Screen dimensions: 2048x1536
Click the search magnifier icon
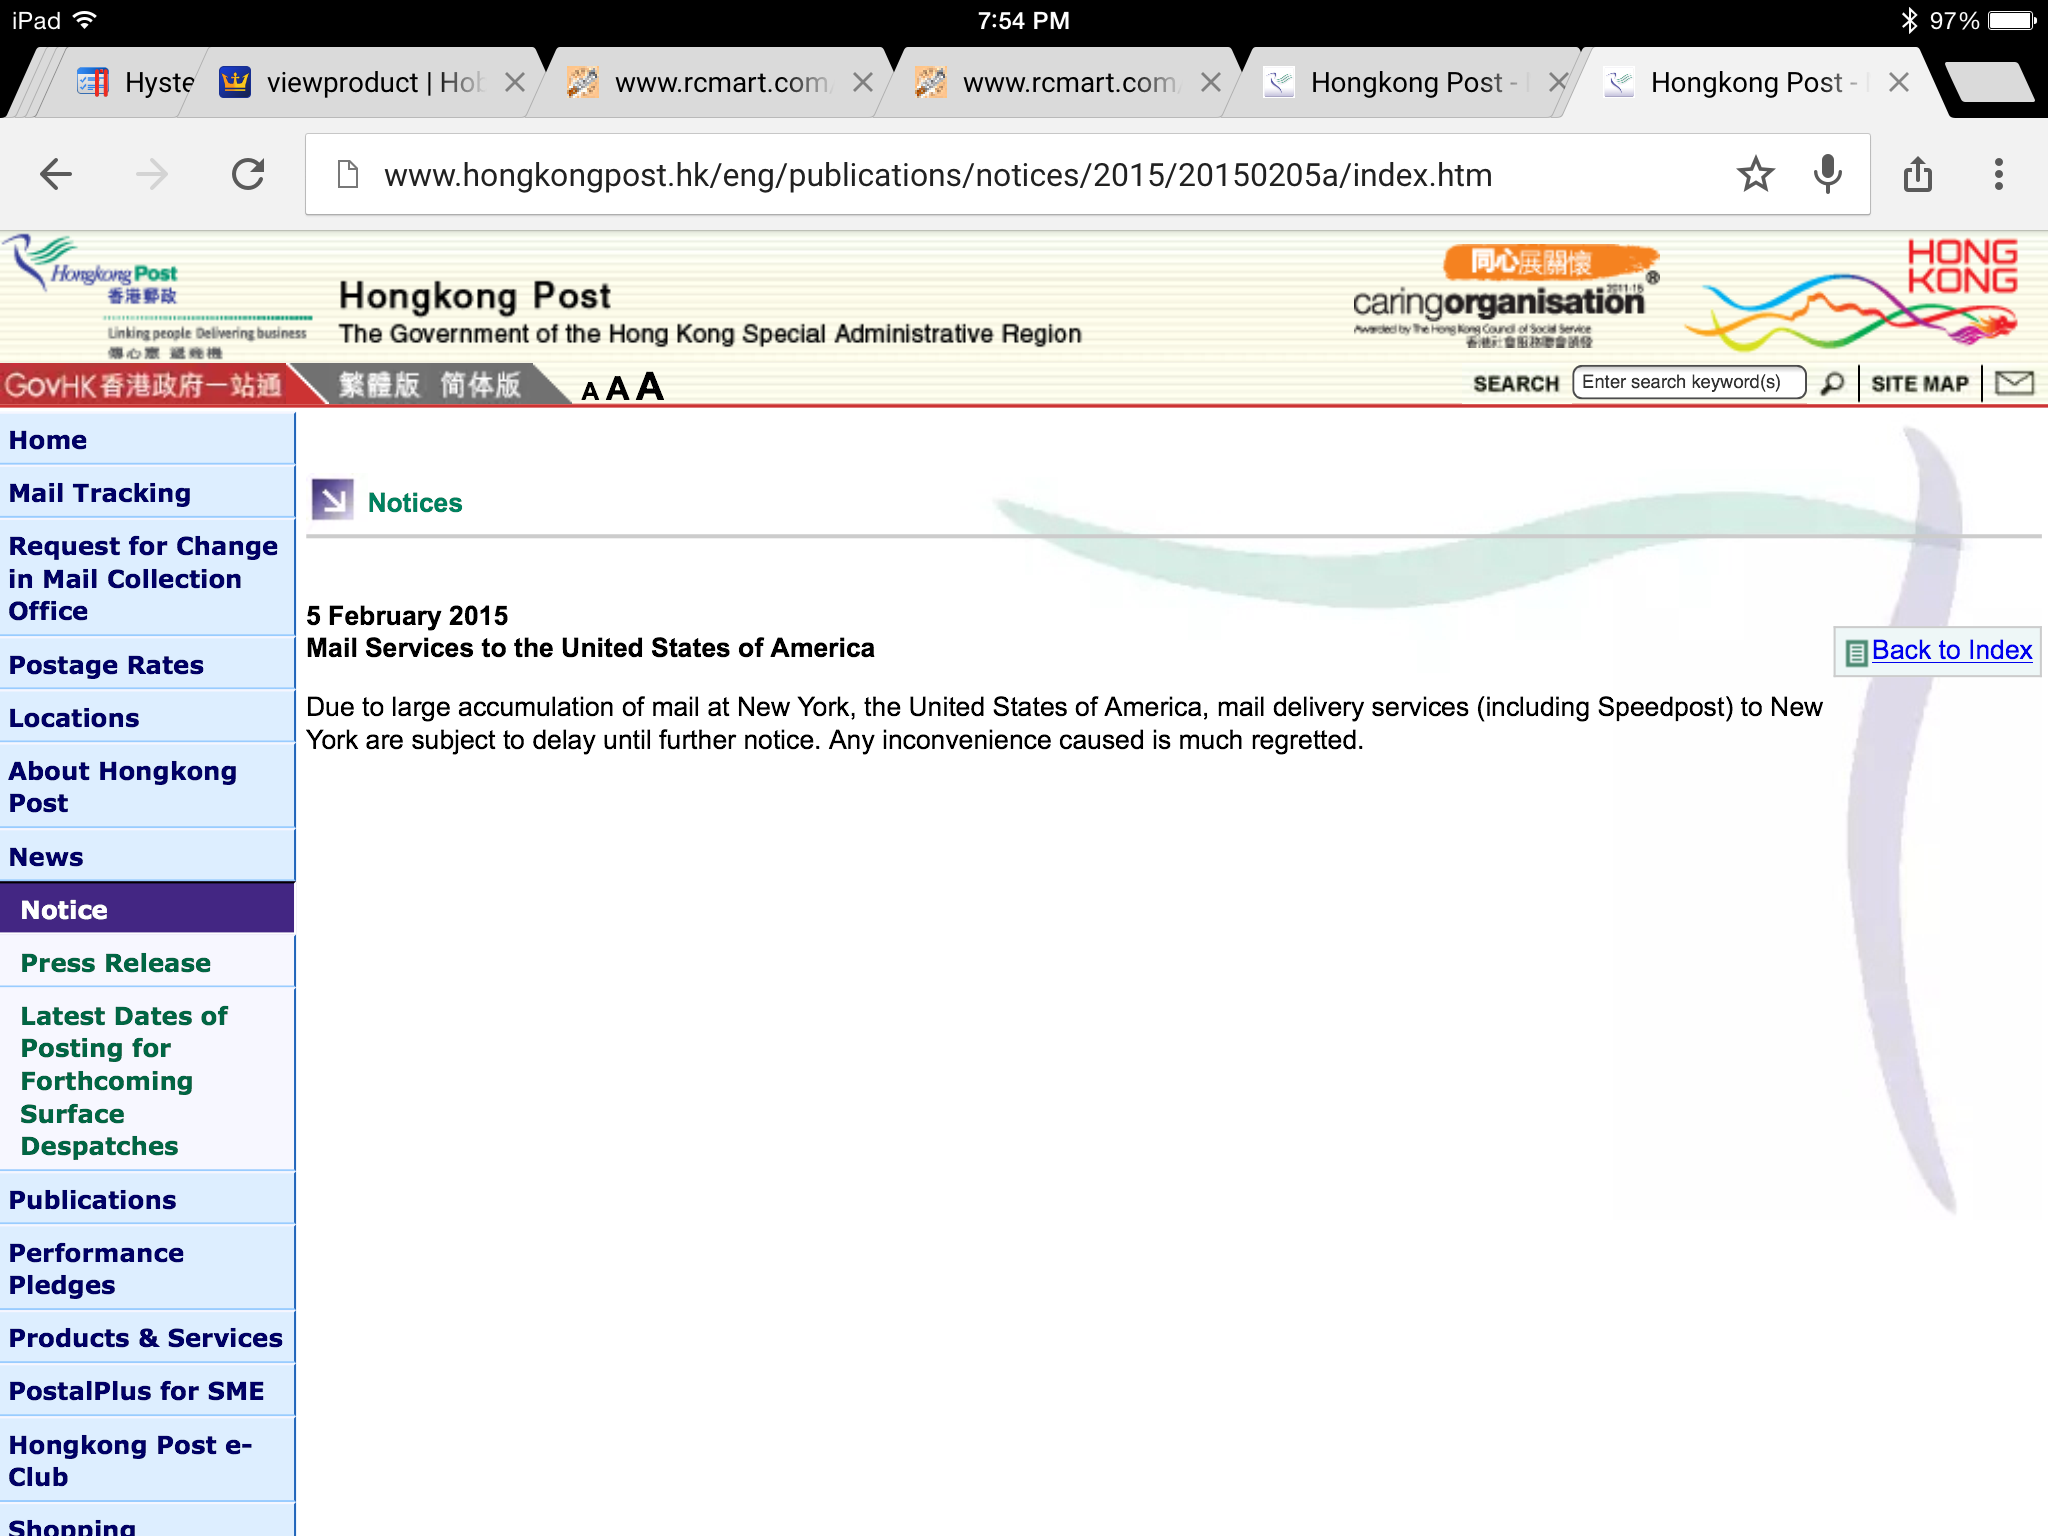1832,384
